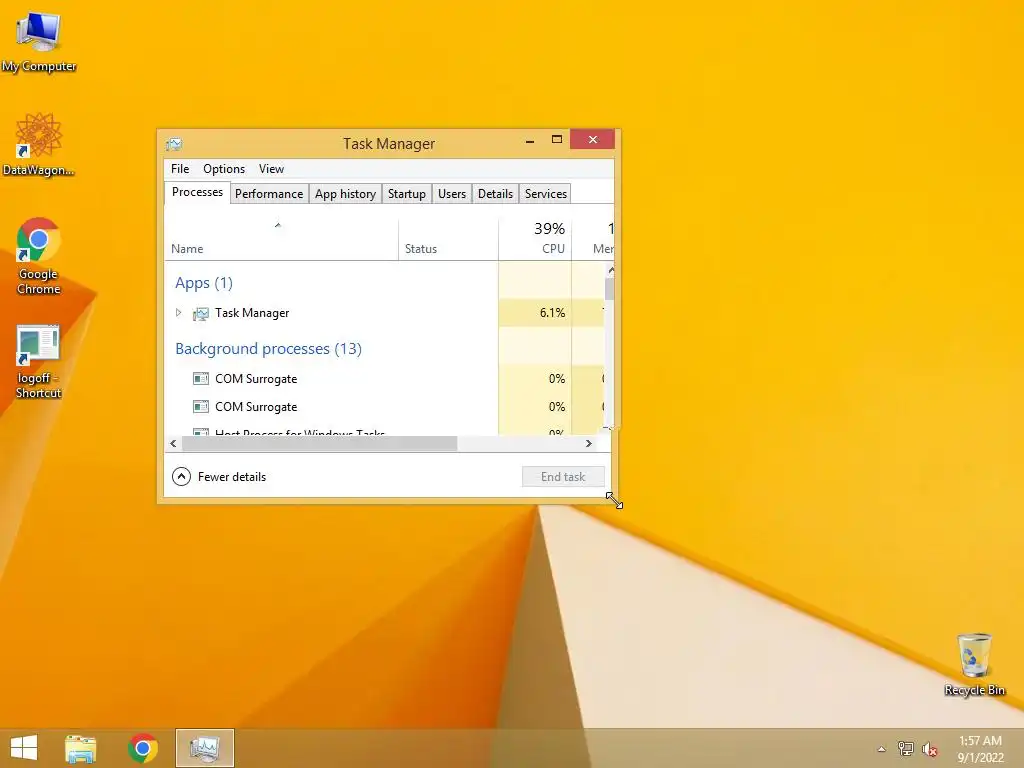Image resolution: width=1024 pixels, height=768 pixels.
Task: Open the clock showing 1:57 AM
Action: pyautogui.click(x=980, y=749)
